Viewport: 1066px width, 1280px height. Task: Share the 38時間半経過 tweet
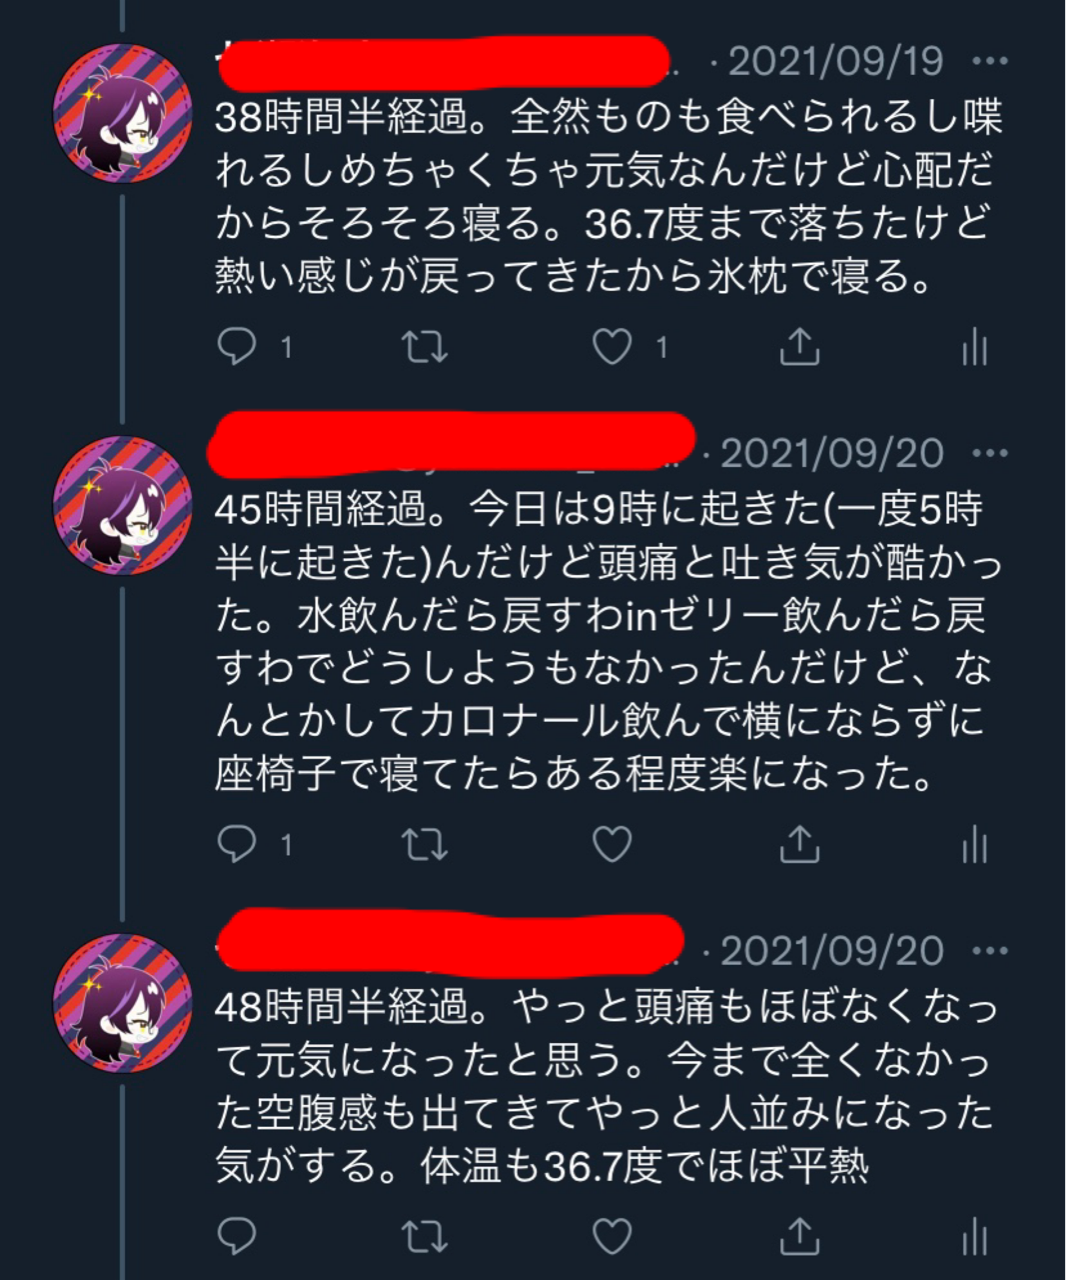click(799, 346)
